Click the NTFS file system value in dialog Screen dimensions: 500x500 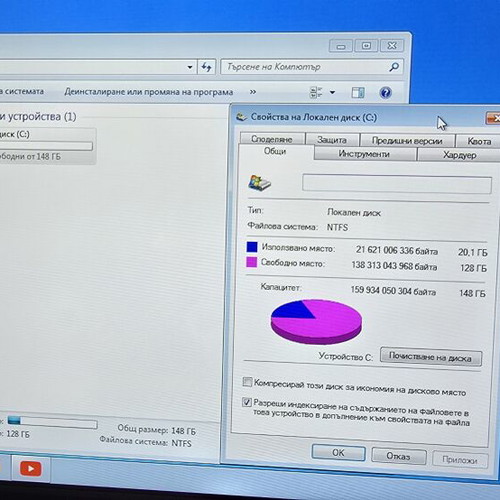337,227
